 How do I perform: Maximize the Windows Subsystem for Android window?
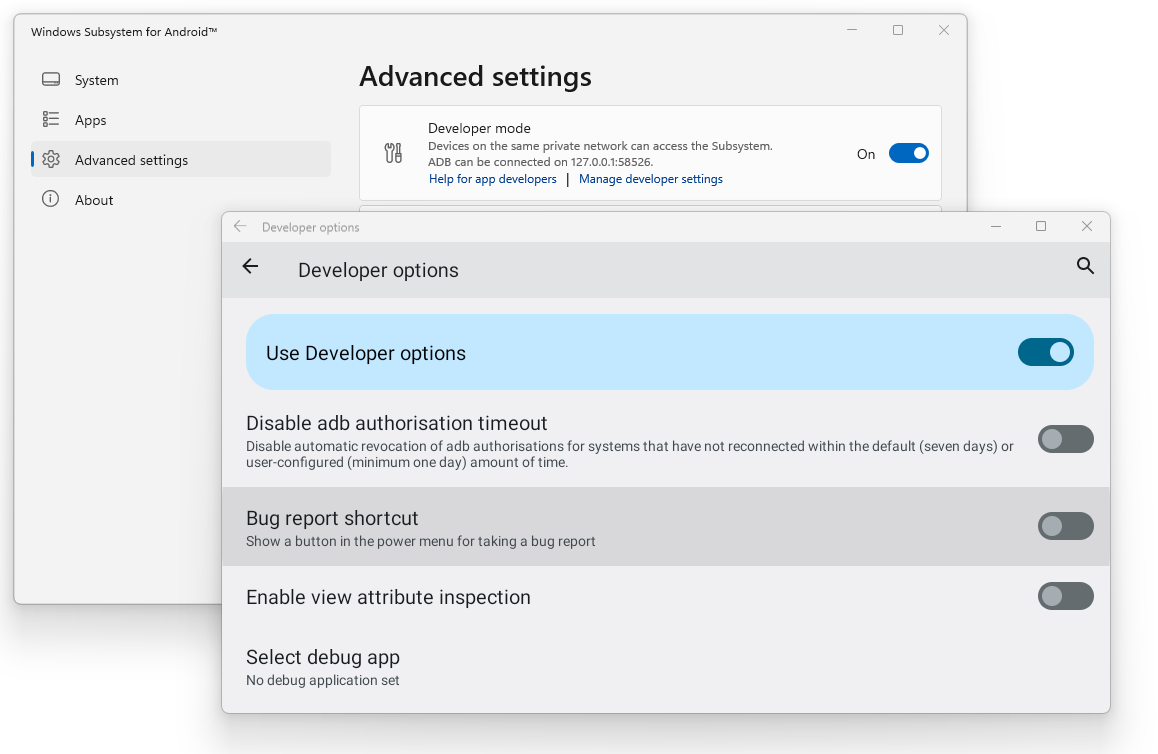(898, 30)
